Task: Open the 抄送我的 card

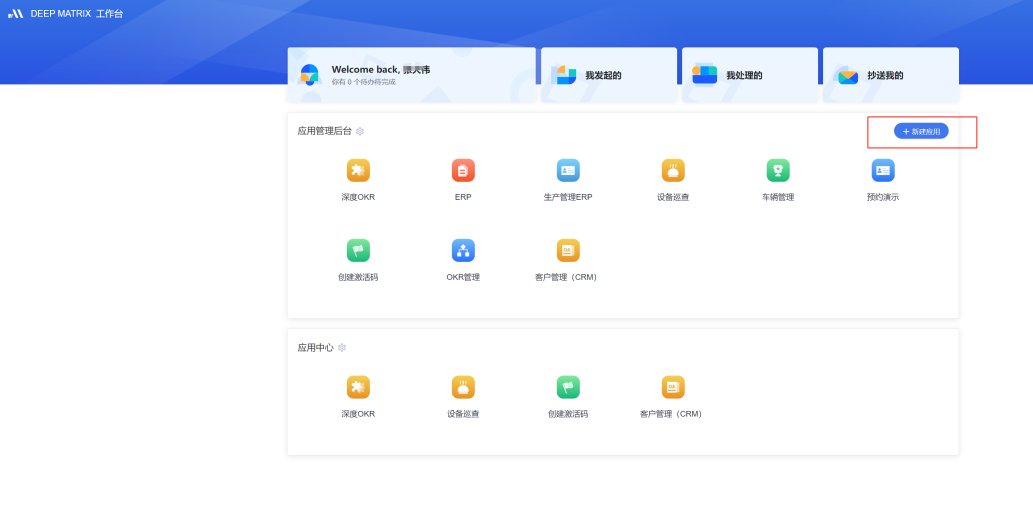Action: point(891,74)
